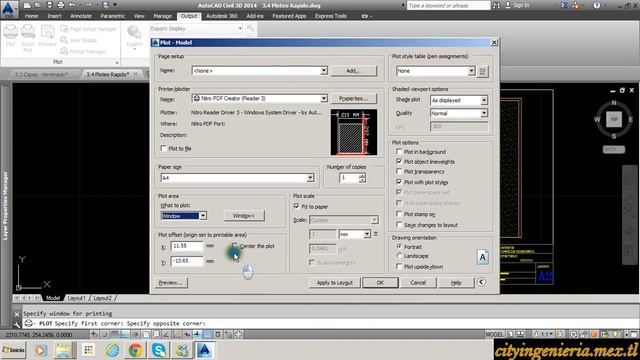Open the Plot style table dropdown
This screenshot has width=640, height=360.
(x=471, y=71)
